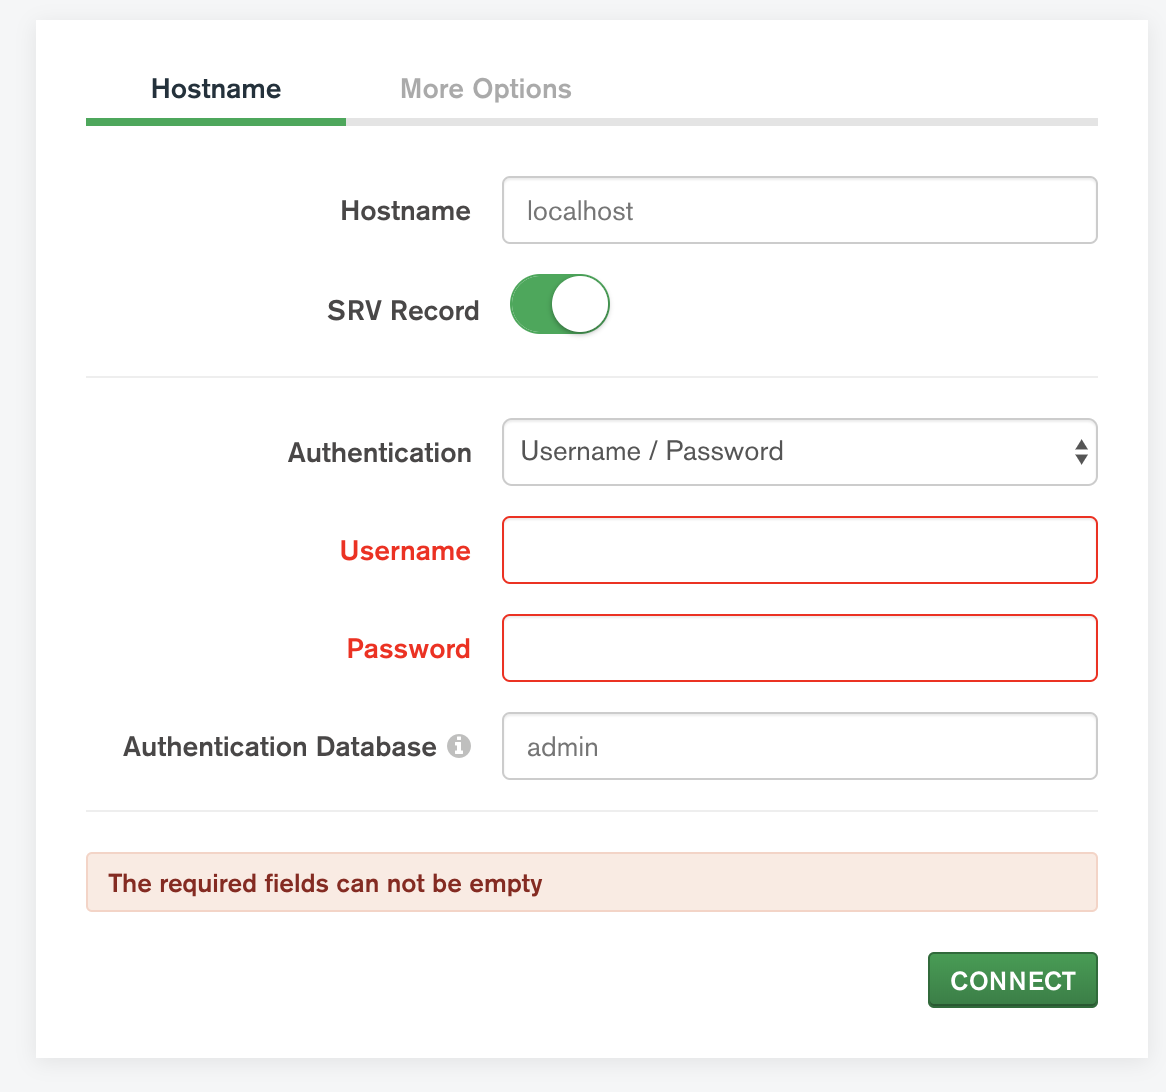1166x1092 pixels.
Task: Select the Hostname tab
Action: tap(216, 89)
